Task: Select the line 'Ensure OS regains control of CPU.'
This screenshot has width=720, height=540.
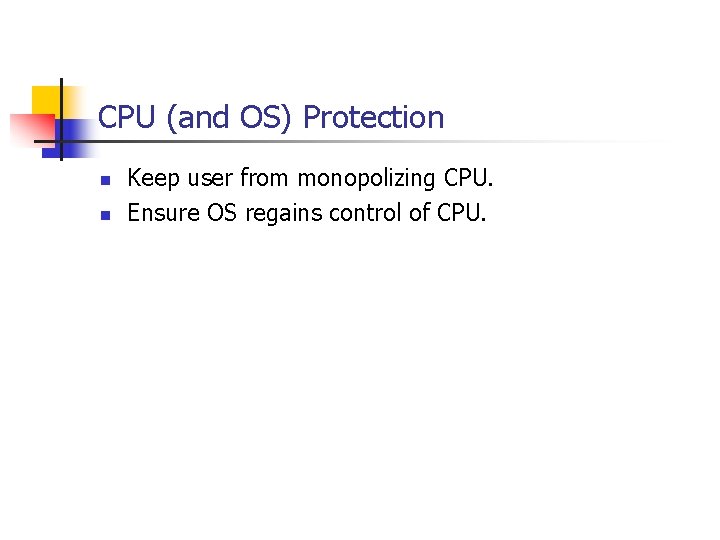Action: (307, 211)
